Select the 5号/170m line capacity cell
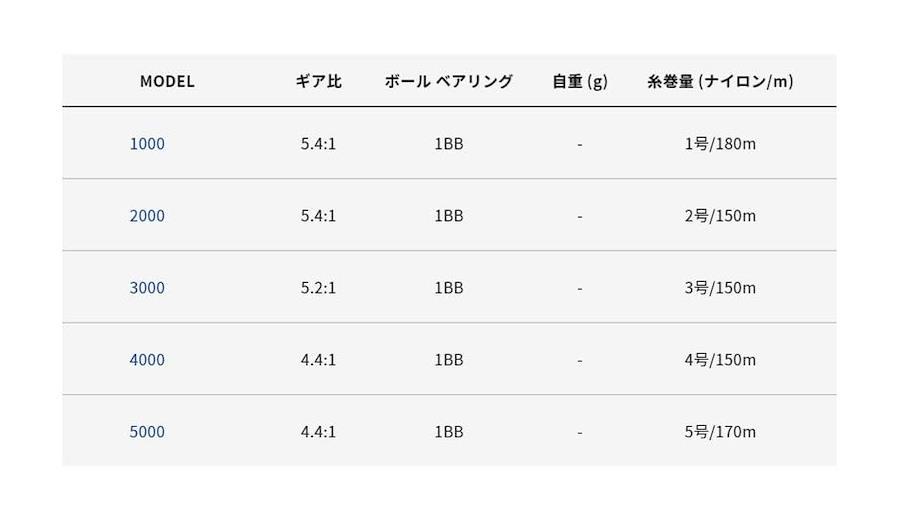Viewport: 900px width, 522px height. coord(720,432)
